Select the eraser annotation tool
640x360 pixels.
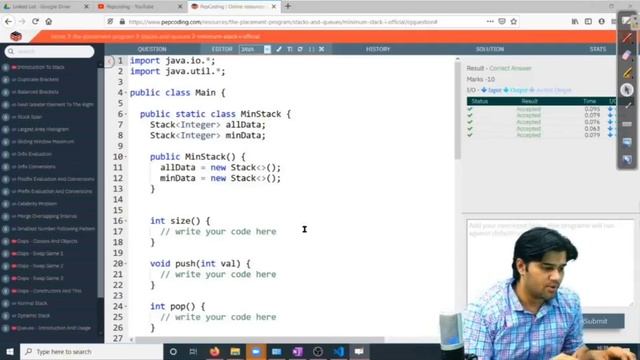627,55
